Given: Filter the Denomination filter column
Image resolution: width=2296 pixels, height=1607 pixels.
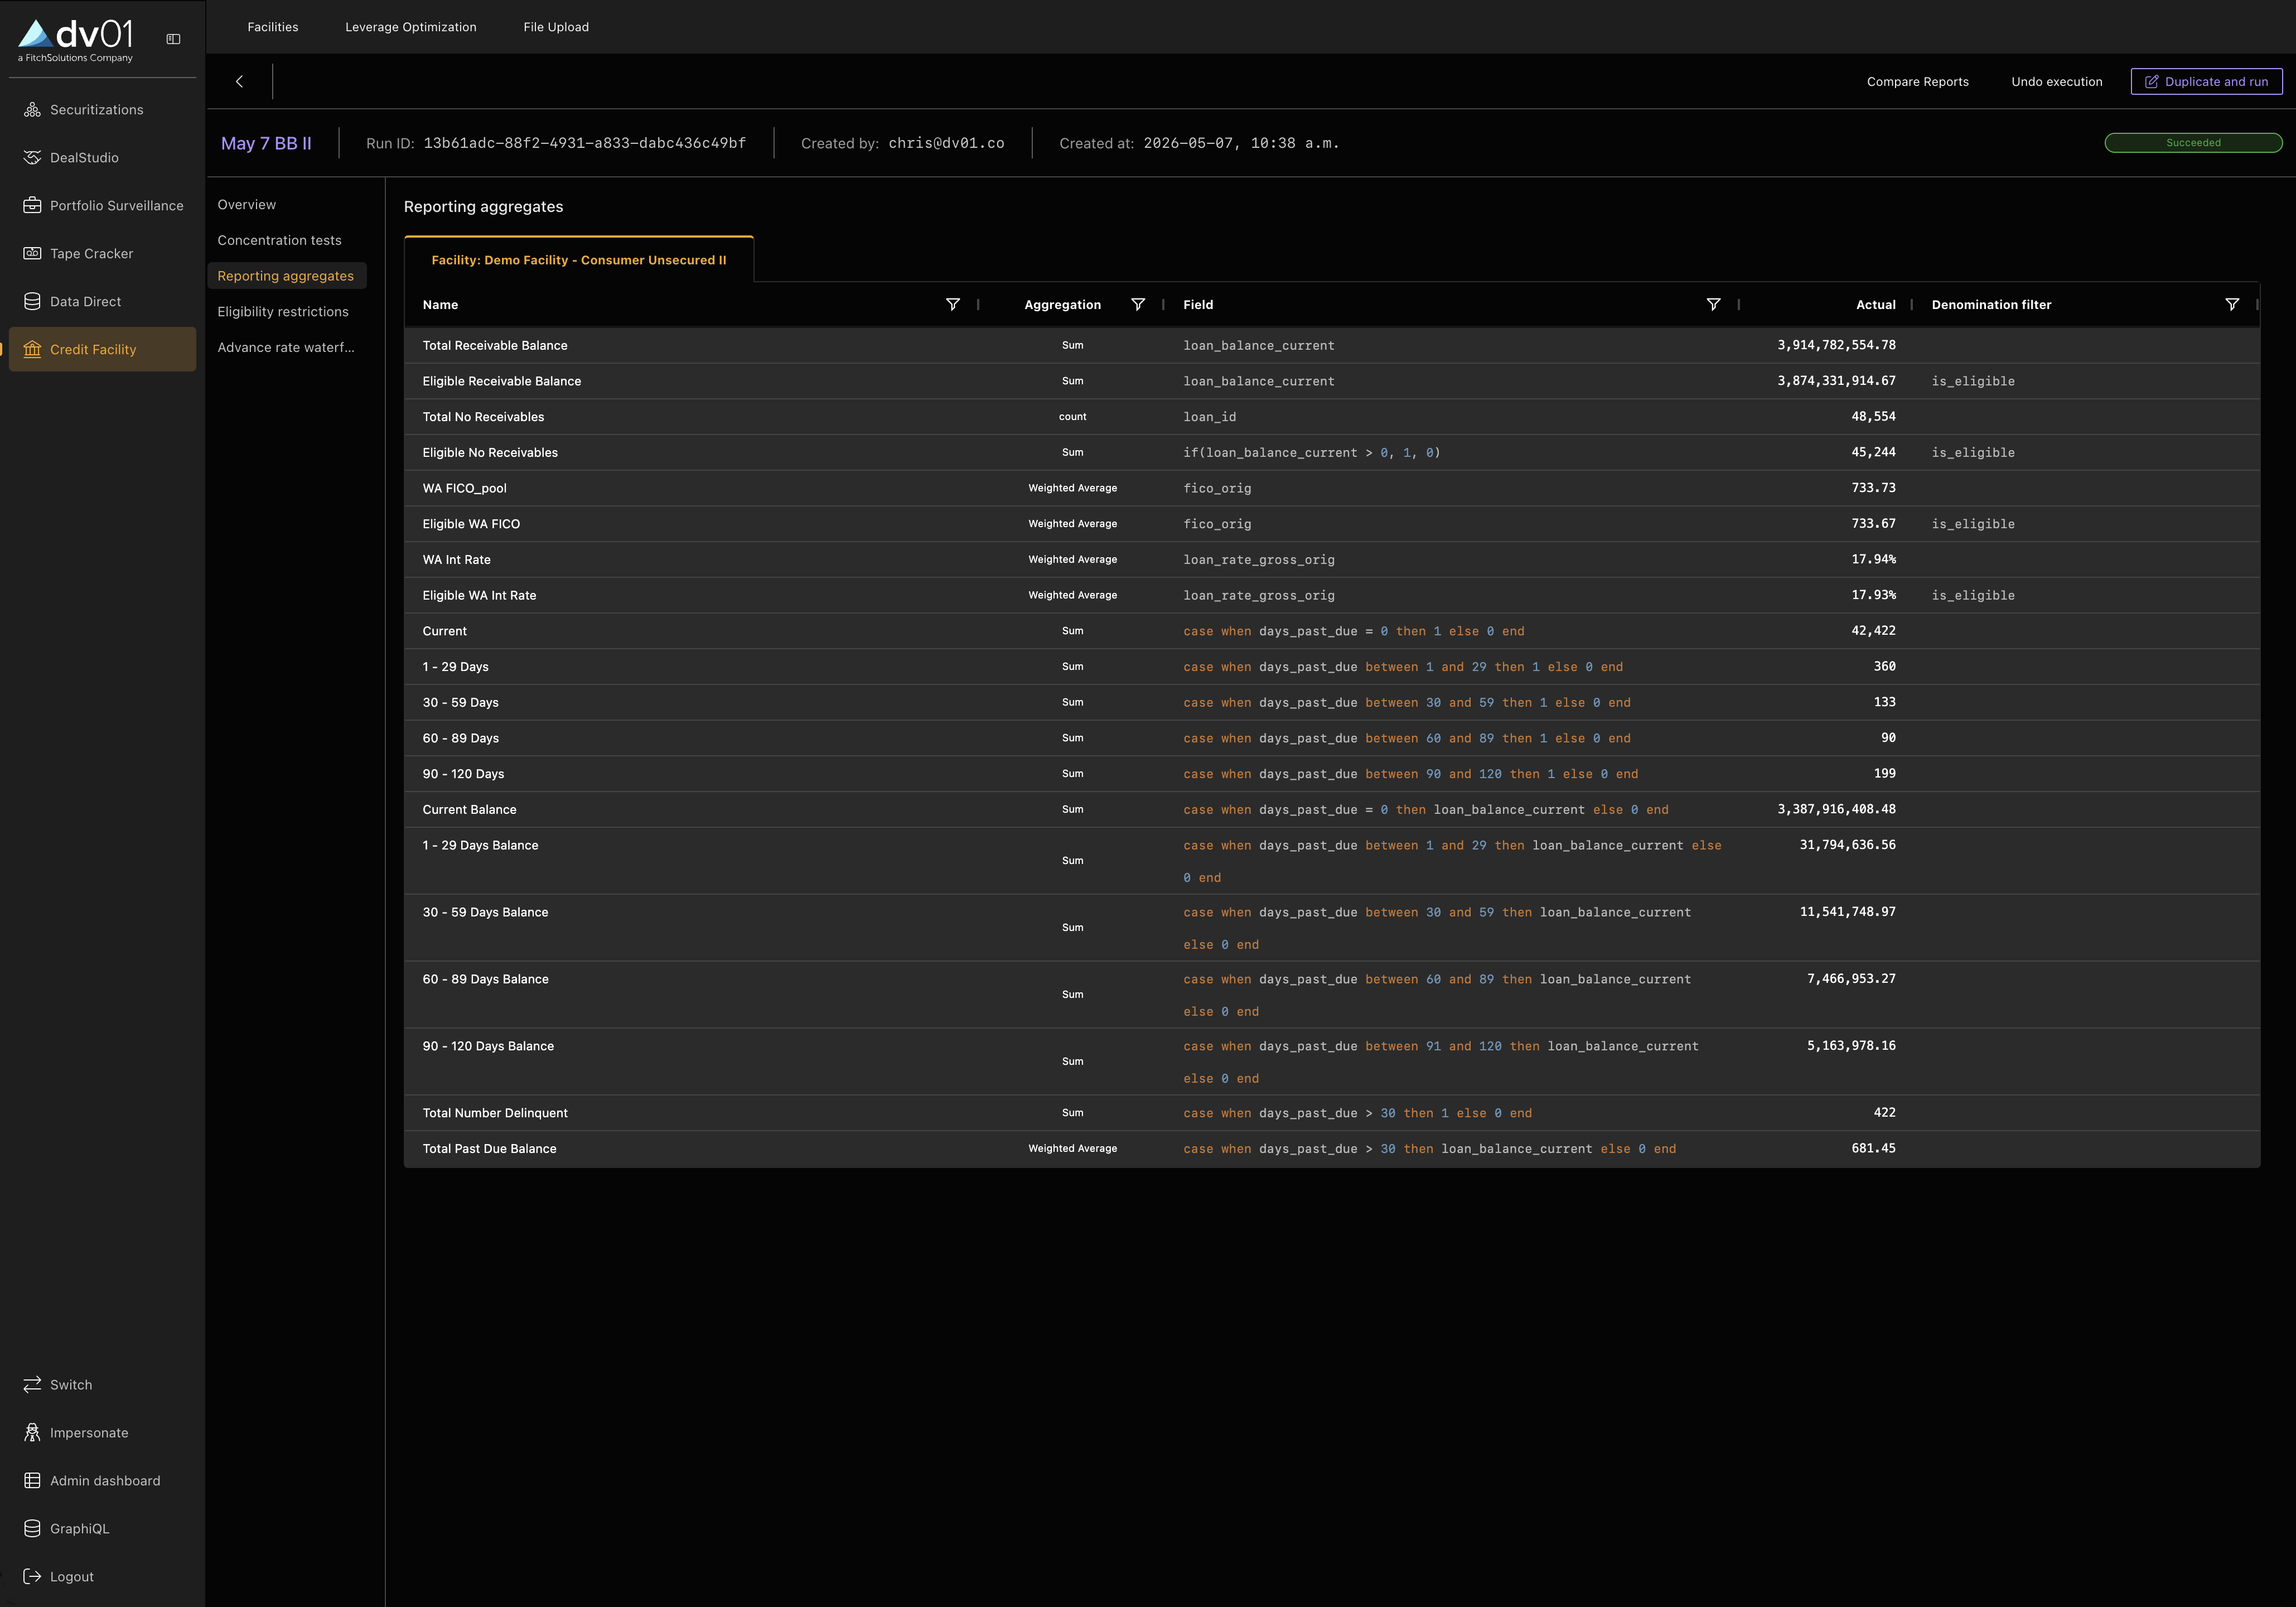Looking at the screenshot, I should coord(2232,305).
